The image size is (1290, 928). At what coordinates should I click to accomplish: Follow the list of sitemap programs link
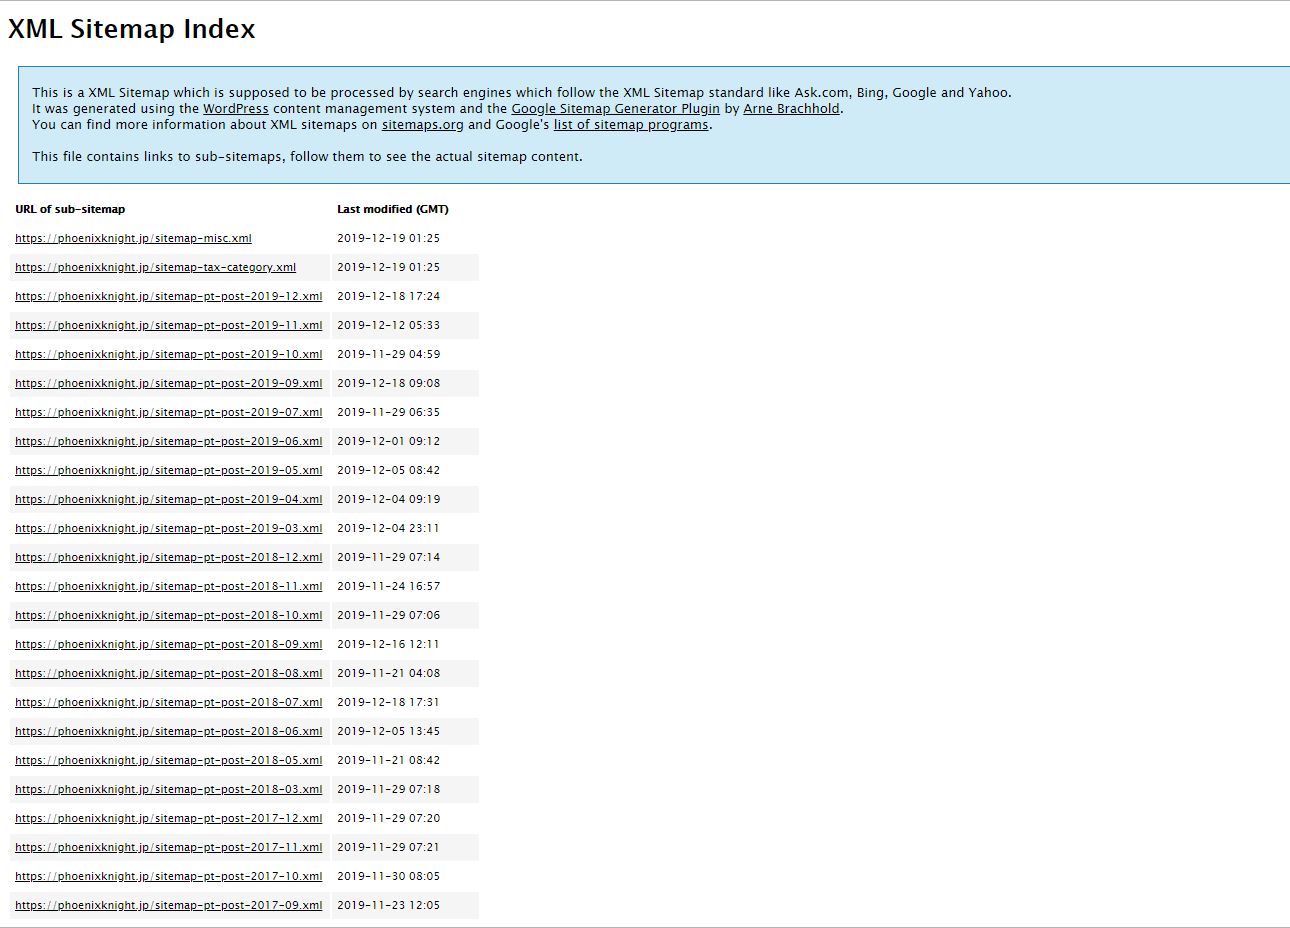tap(631, 125)
